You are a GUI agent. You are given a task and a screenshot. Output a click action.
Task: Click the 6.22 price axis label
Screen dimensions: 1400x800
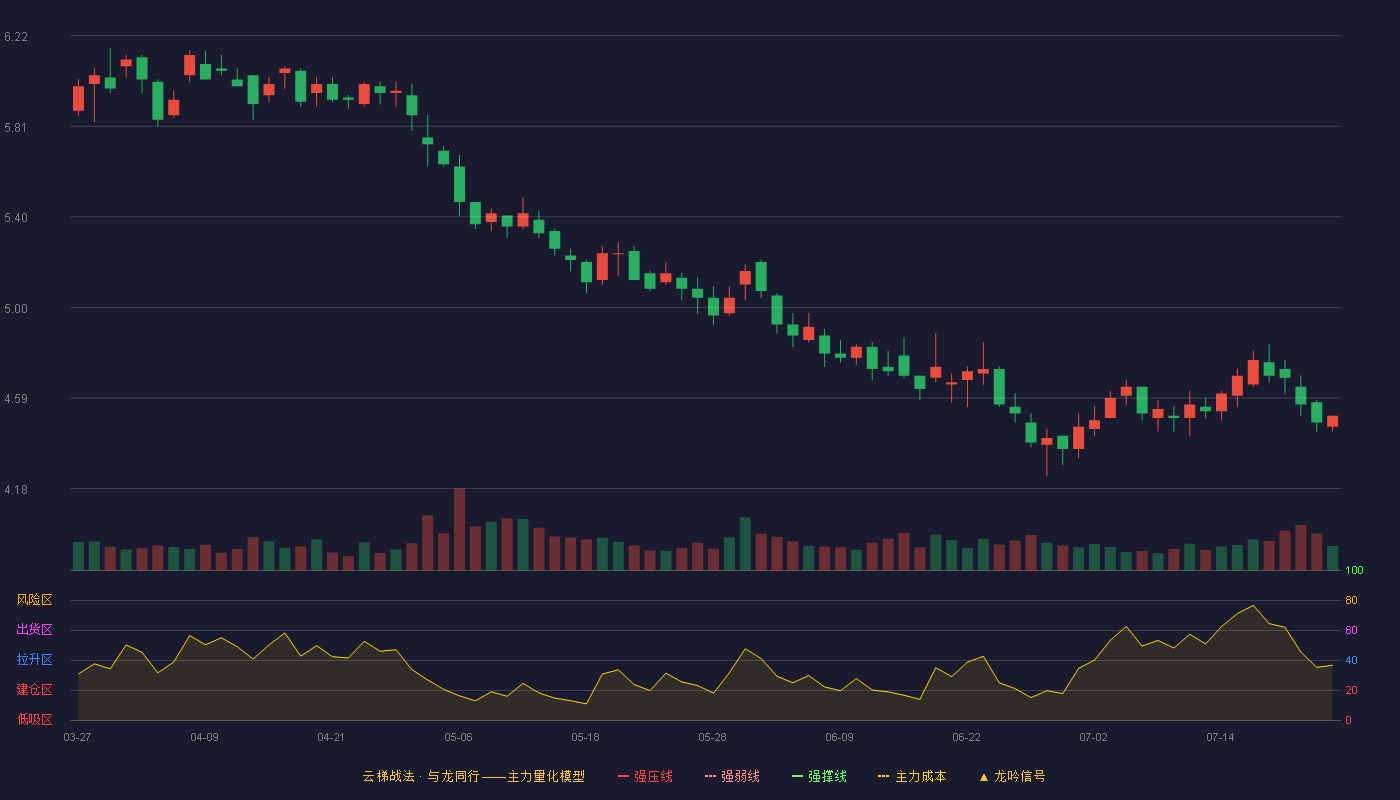[x=16, y=37]
